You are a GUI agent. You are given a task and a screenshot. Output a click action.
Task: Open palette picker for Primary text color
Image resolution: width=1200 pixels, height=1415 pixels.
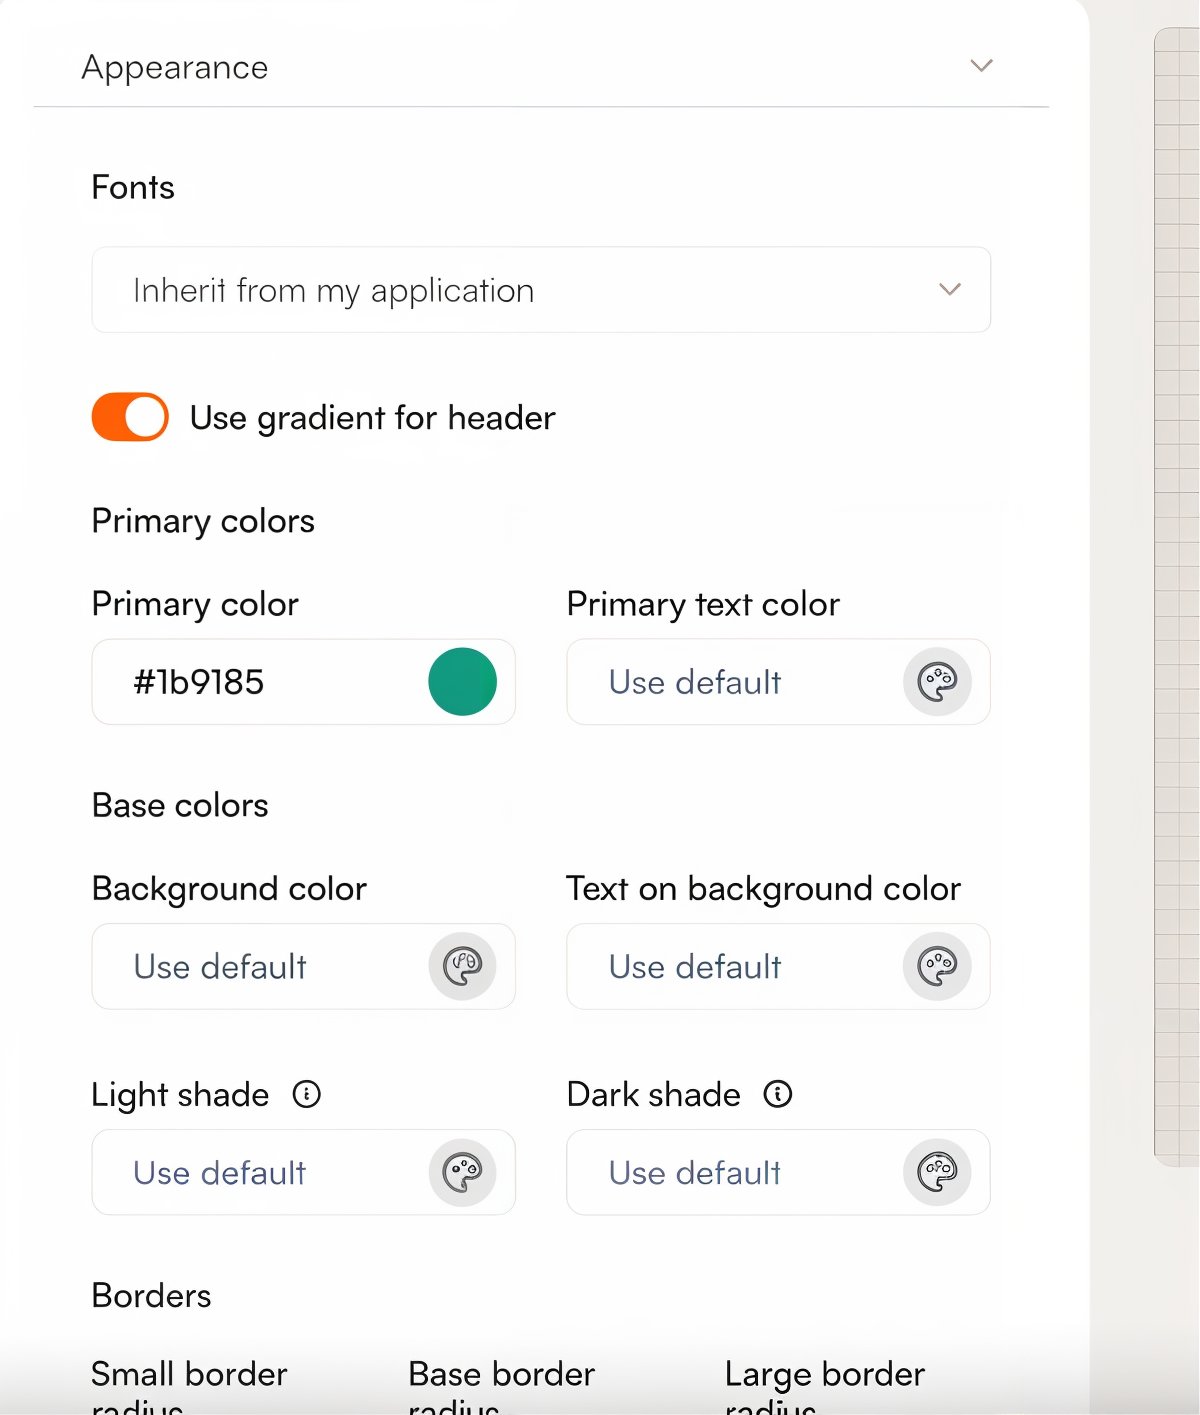coord(937,682)
